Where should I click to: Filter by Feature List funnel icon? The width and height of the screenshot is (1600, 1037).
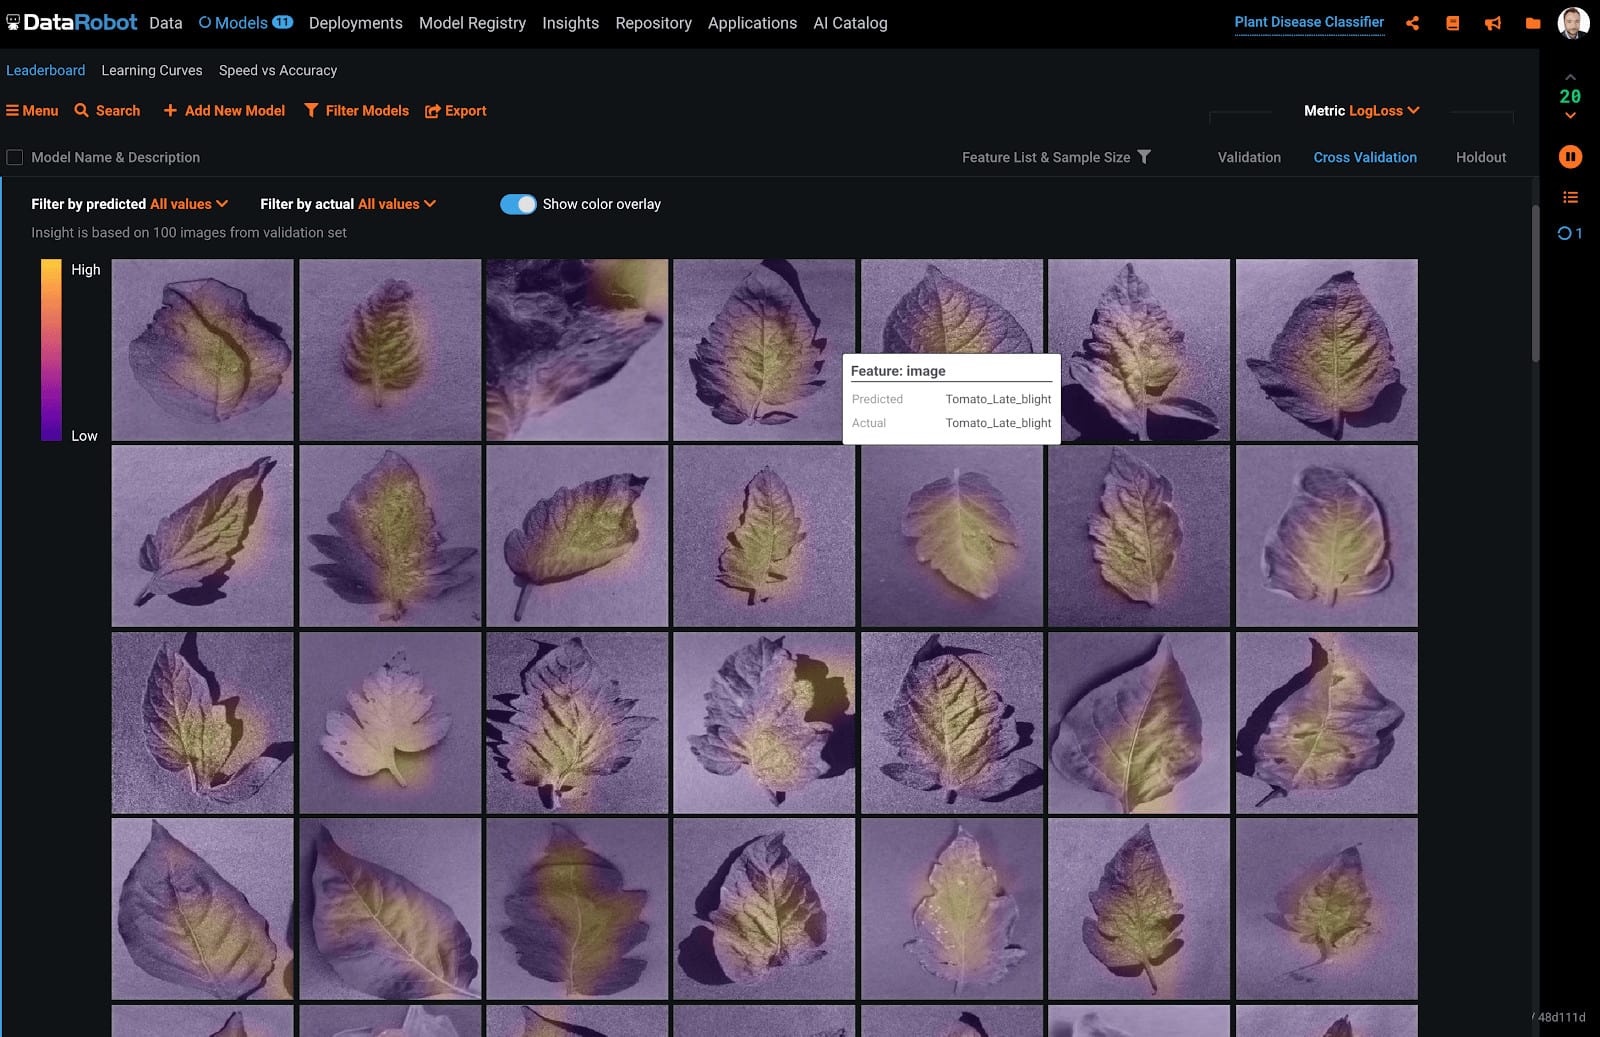(1144, 157)
